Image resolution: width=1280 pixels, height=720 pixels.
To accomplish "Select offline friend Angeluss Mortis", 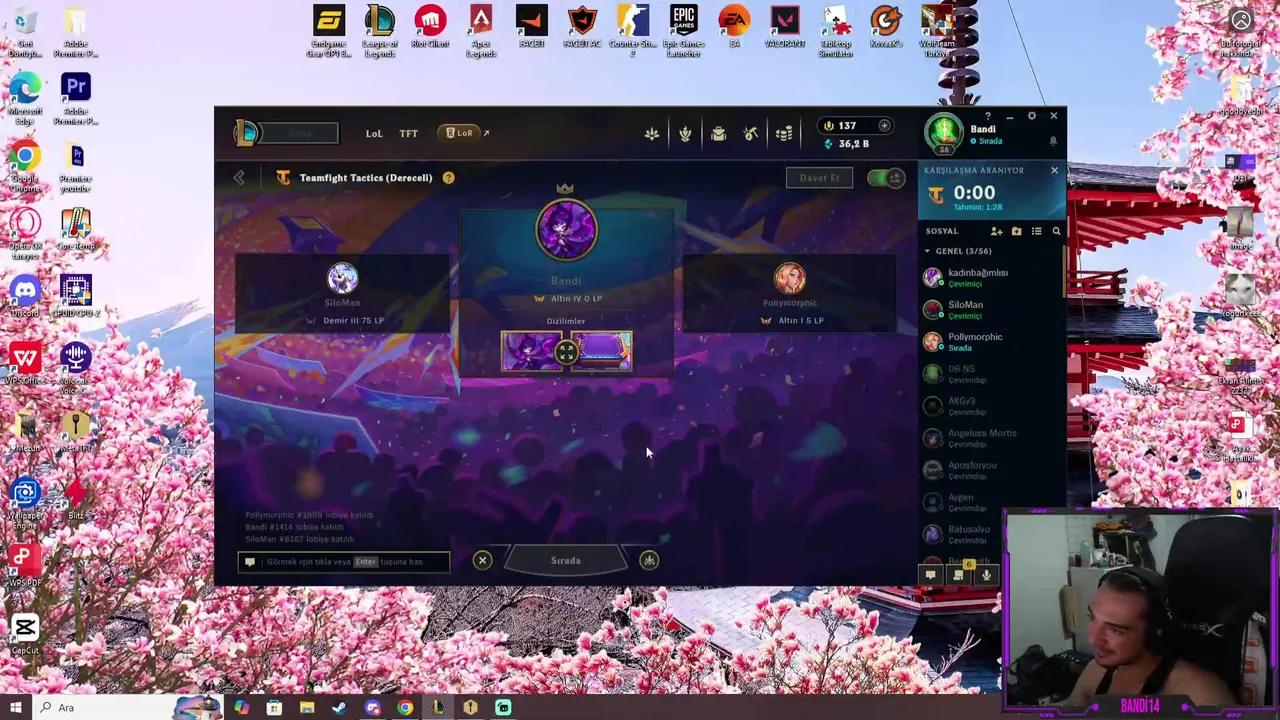I will pos(992,437).
